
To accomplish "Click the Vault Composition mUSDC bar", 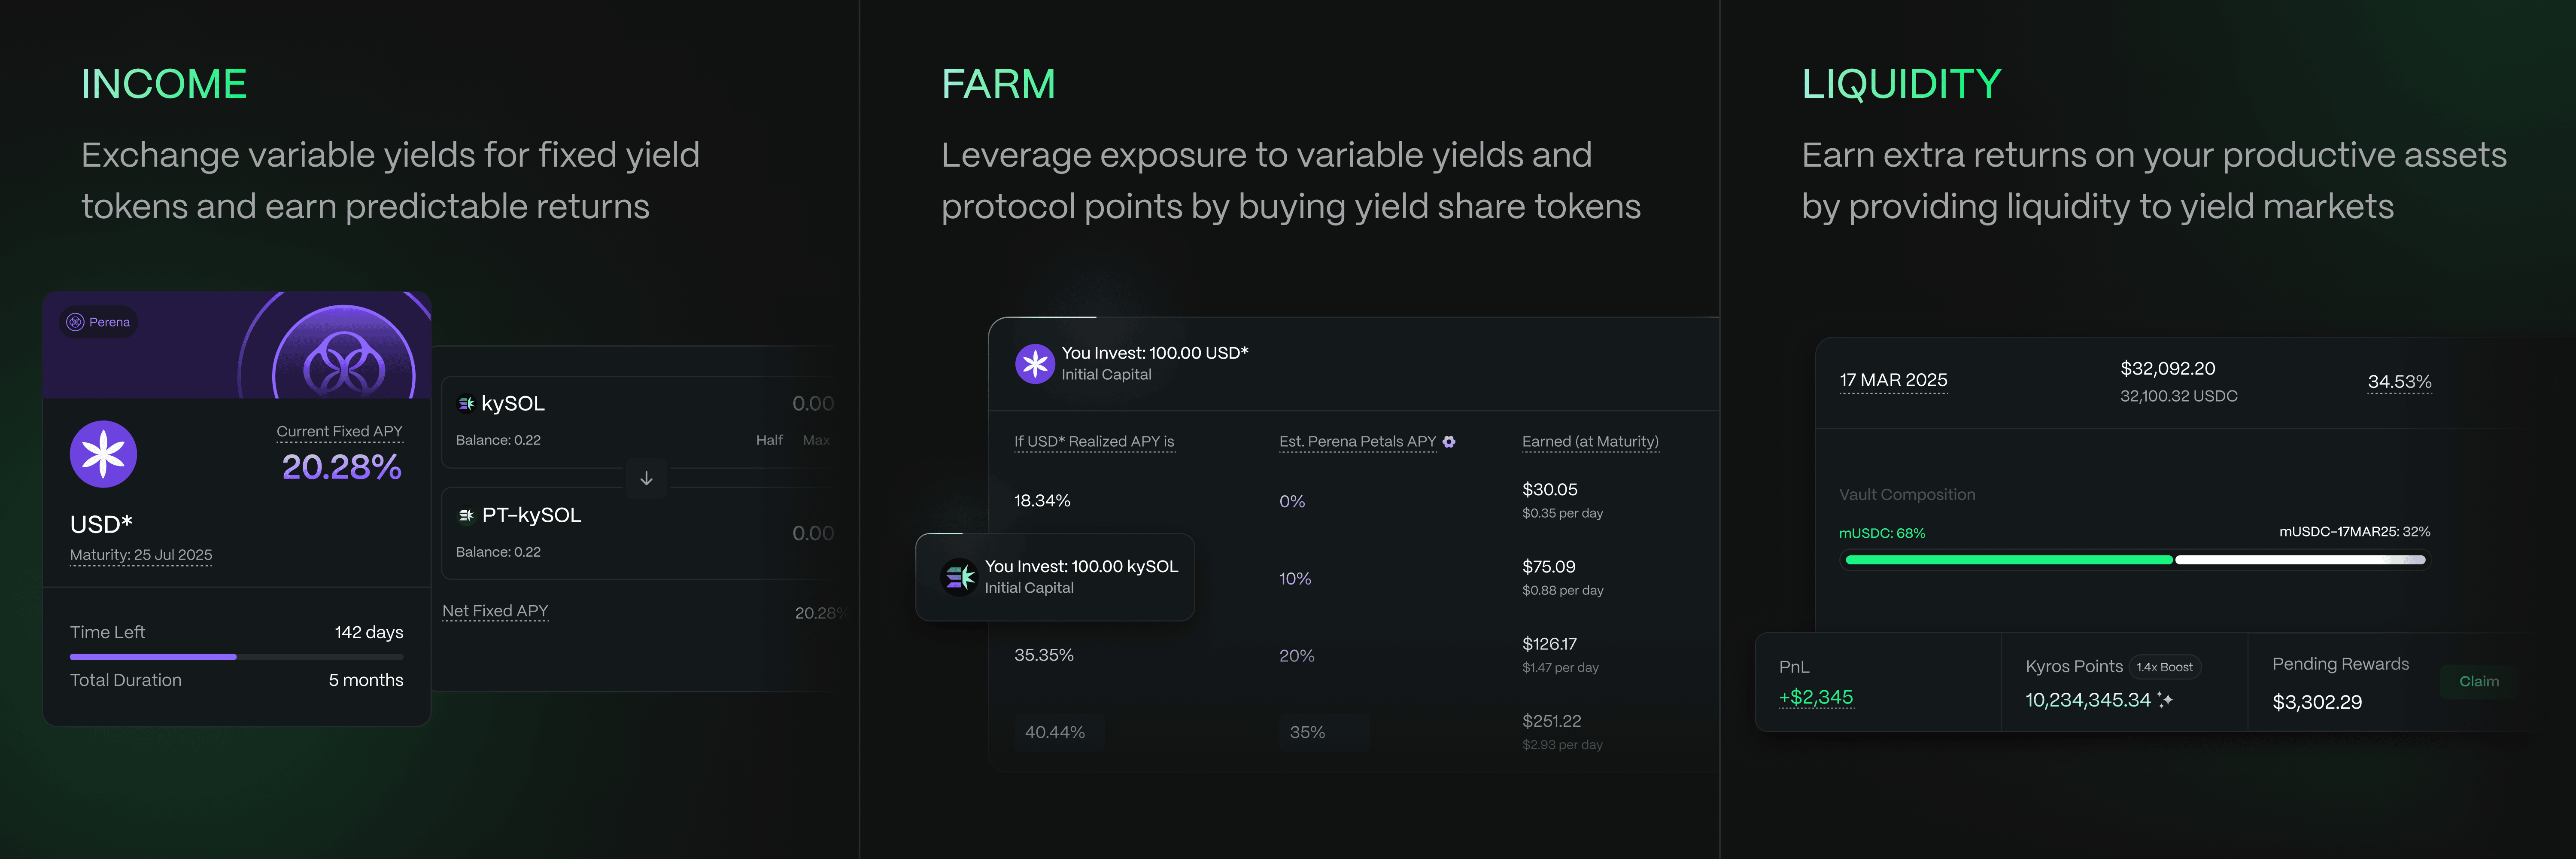I will click(2008, 560).
